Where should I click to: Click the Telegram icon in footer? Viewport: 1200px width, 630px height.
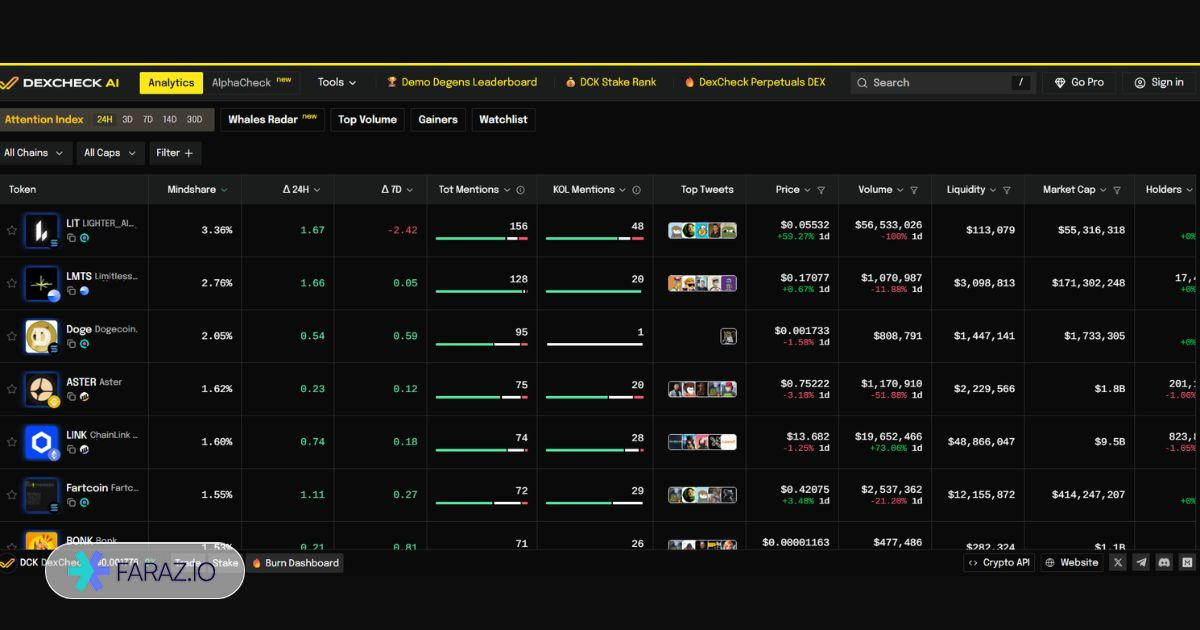1141,563
